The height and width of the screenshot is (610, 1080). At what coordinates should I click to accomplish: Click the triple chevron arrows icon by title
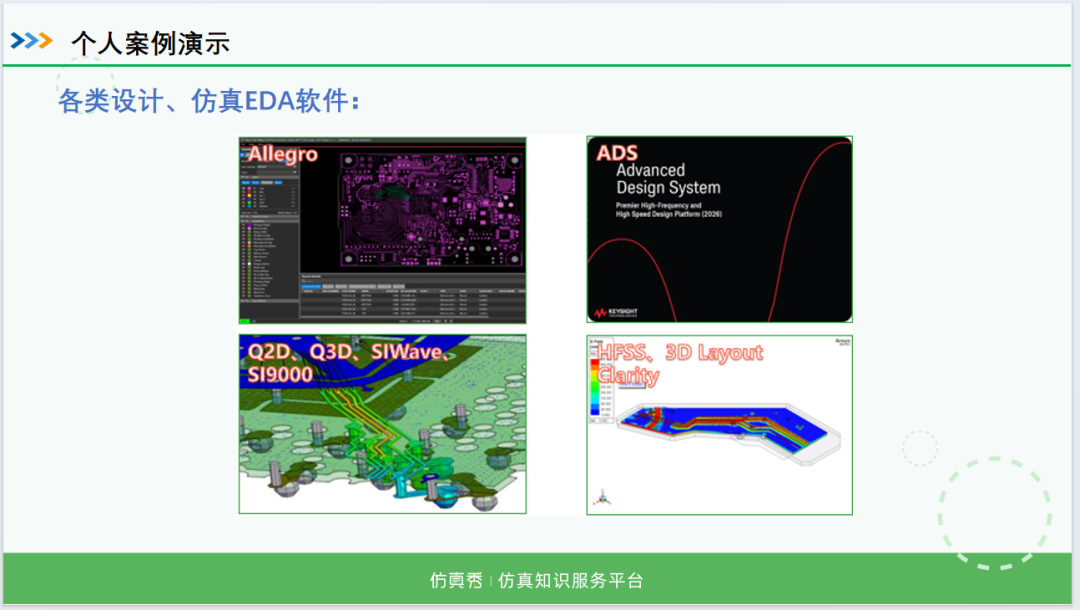32,41
